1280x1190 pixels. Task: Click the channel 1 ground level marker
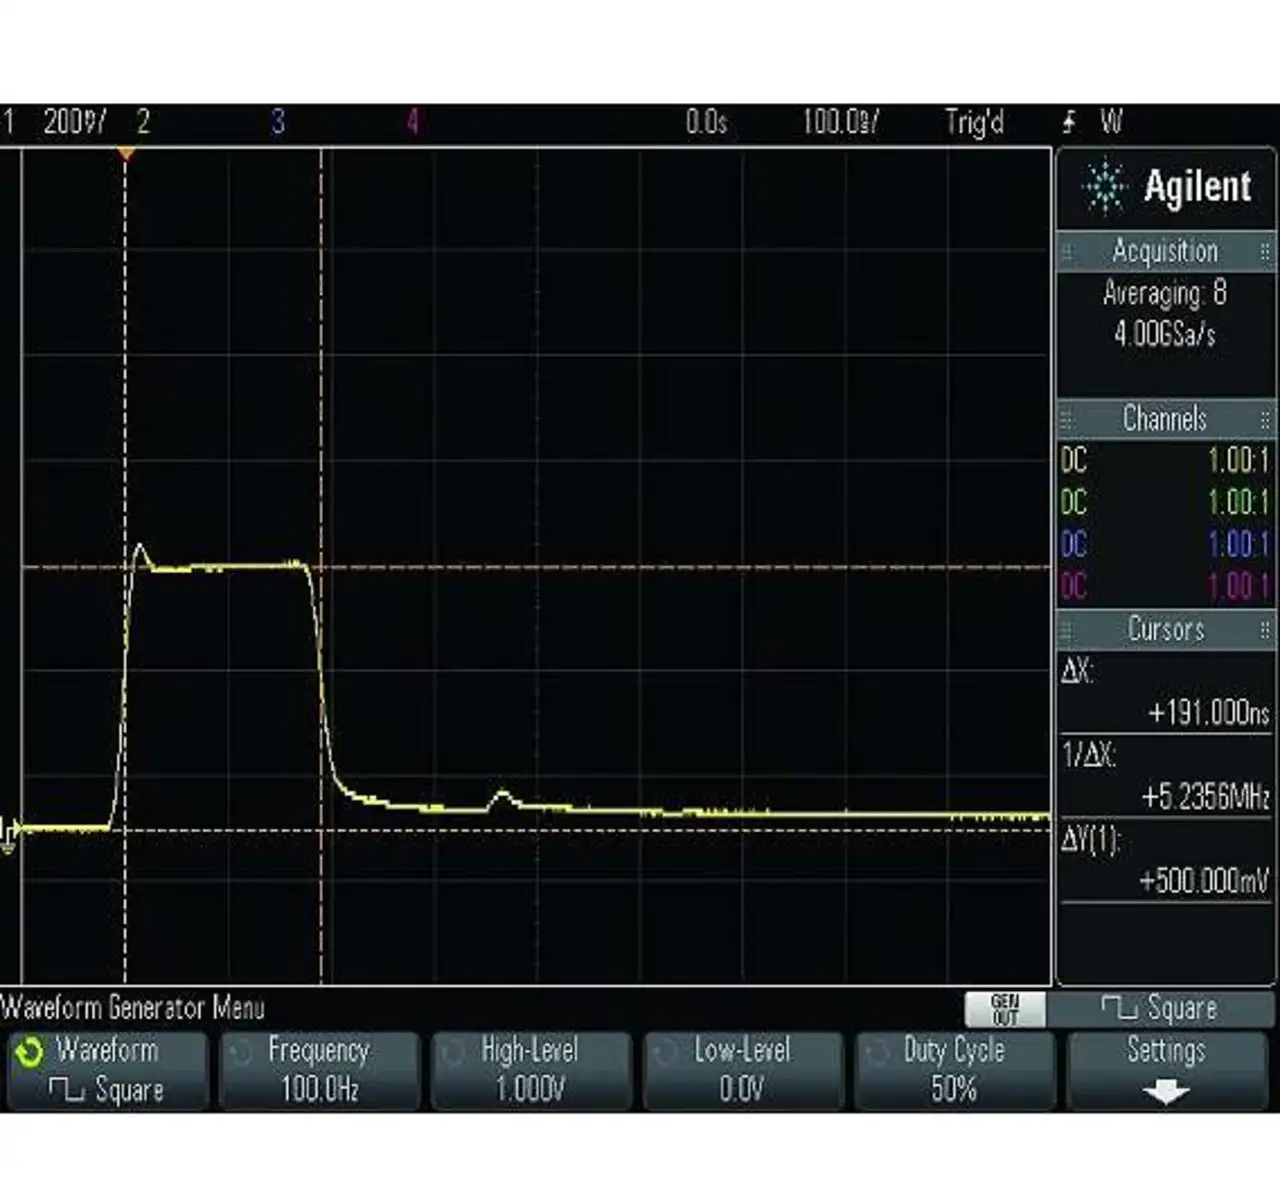click(8, 832)
